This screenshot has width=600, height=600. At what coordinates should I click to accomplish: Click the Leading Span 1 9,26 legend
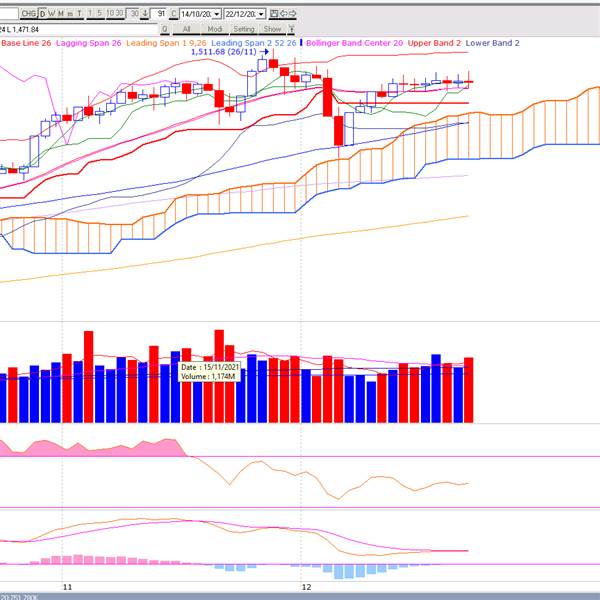166,43
